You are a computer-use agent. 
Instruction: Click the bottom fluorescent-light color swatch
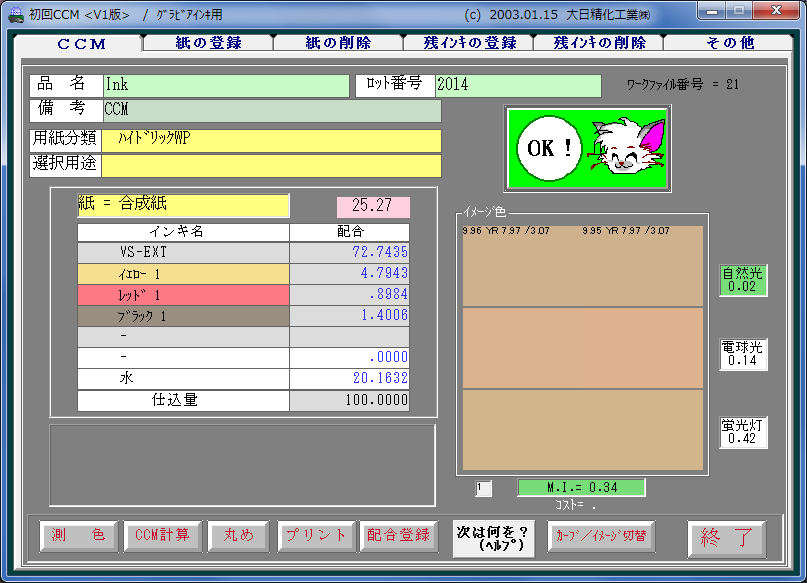coord(583,430)
